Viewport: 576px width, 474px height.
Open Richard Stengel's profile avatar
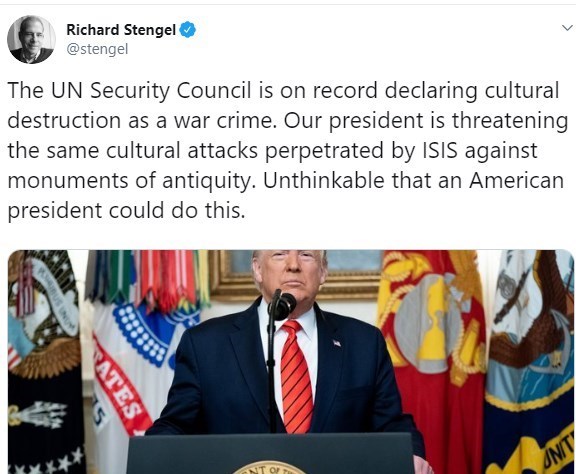pos(32,40)
